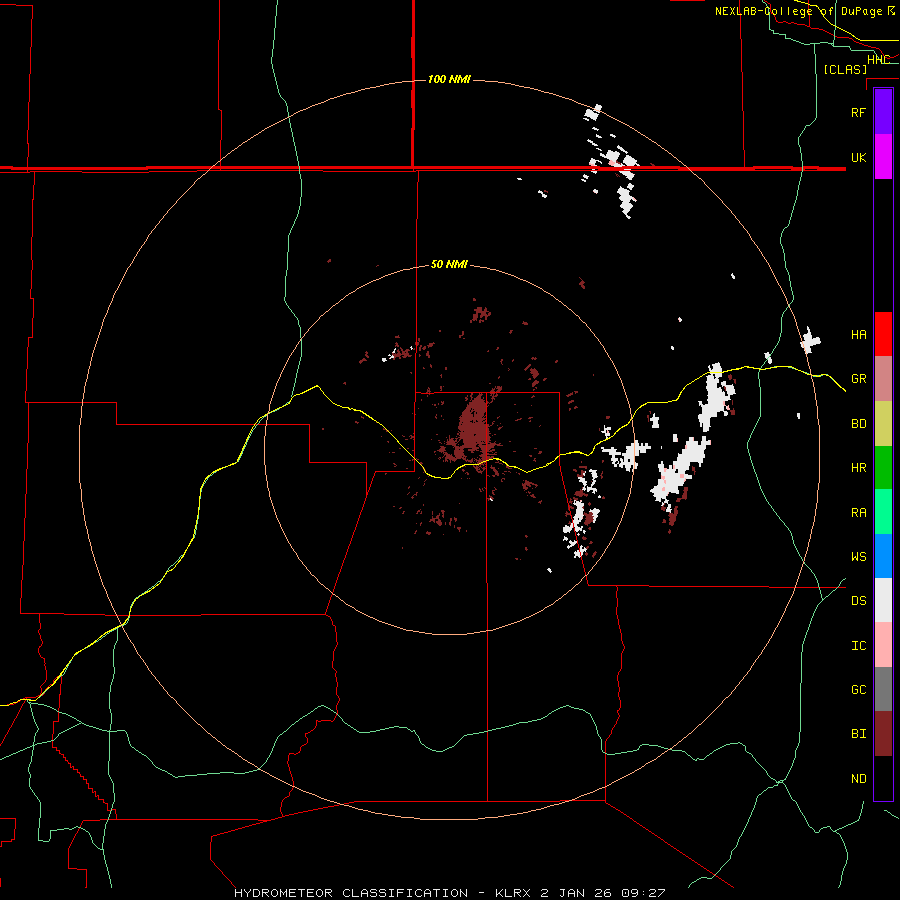Click the GC legend label
This screenshot has height=900, width=900.
[x=858, y=690]
